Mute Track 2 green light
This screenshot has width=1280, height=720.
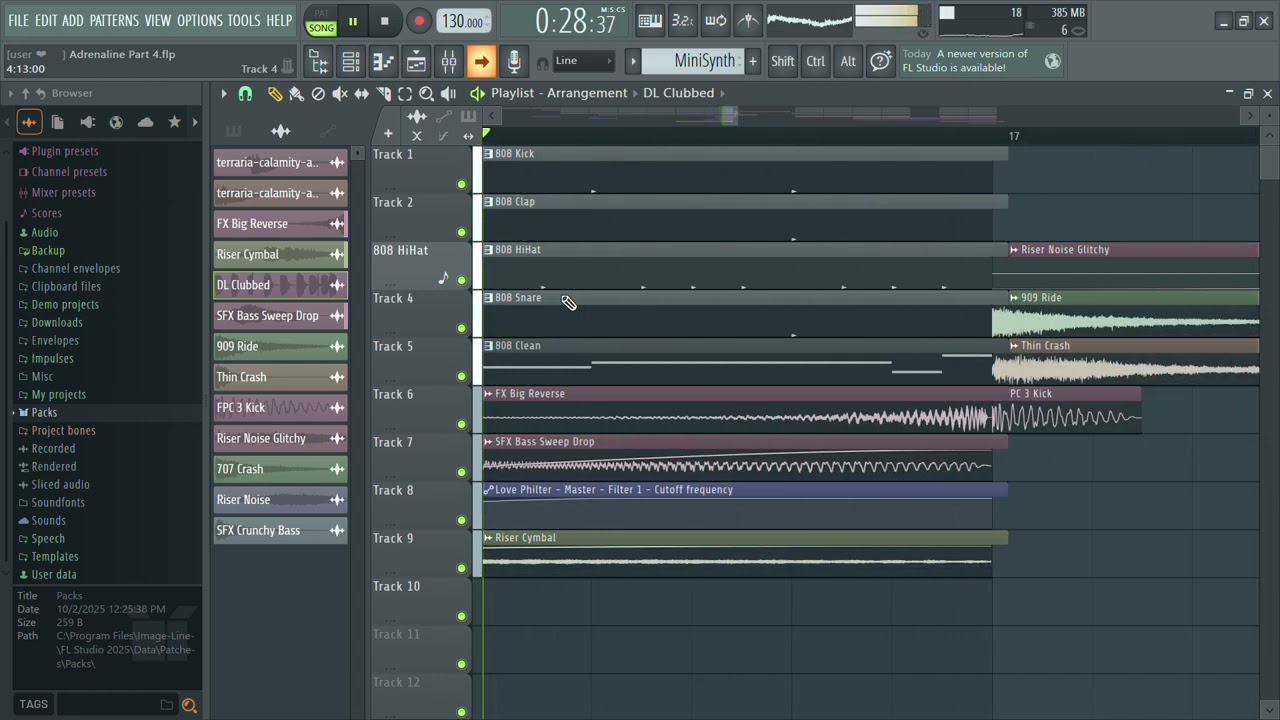(x=461, y=232)
